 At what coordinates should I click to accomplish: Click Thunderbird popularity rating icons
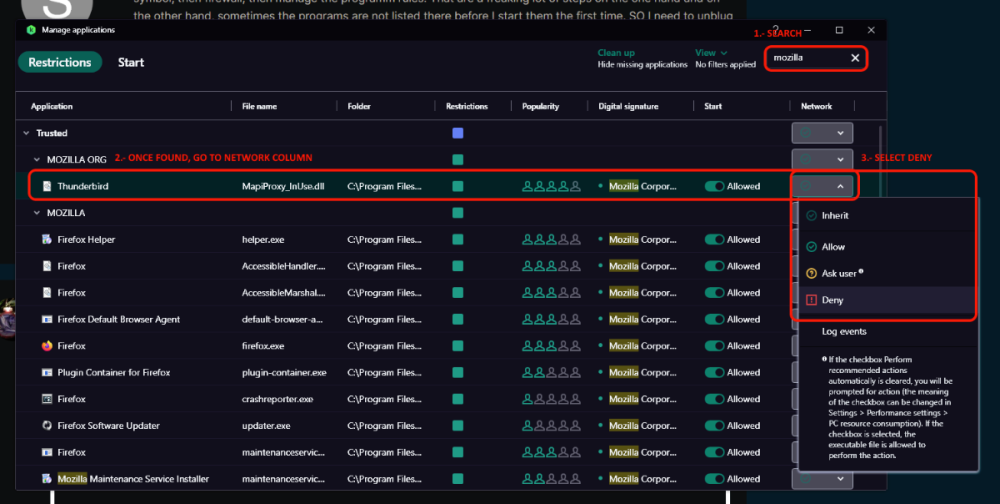click(x=551, y=186)
